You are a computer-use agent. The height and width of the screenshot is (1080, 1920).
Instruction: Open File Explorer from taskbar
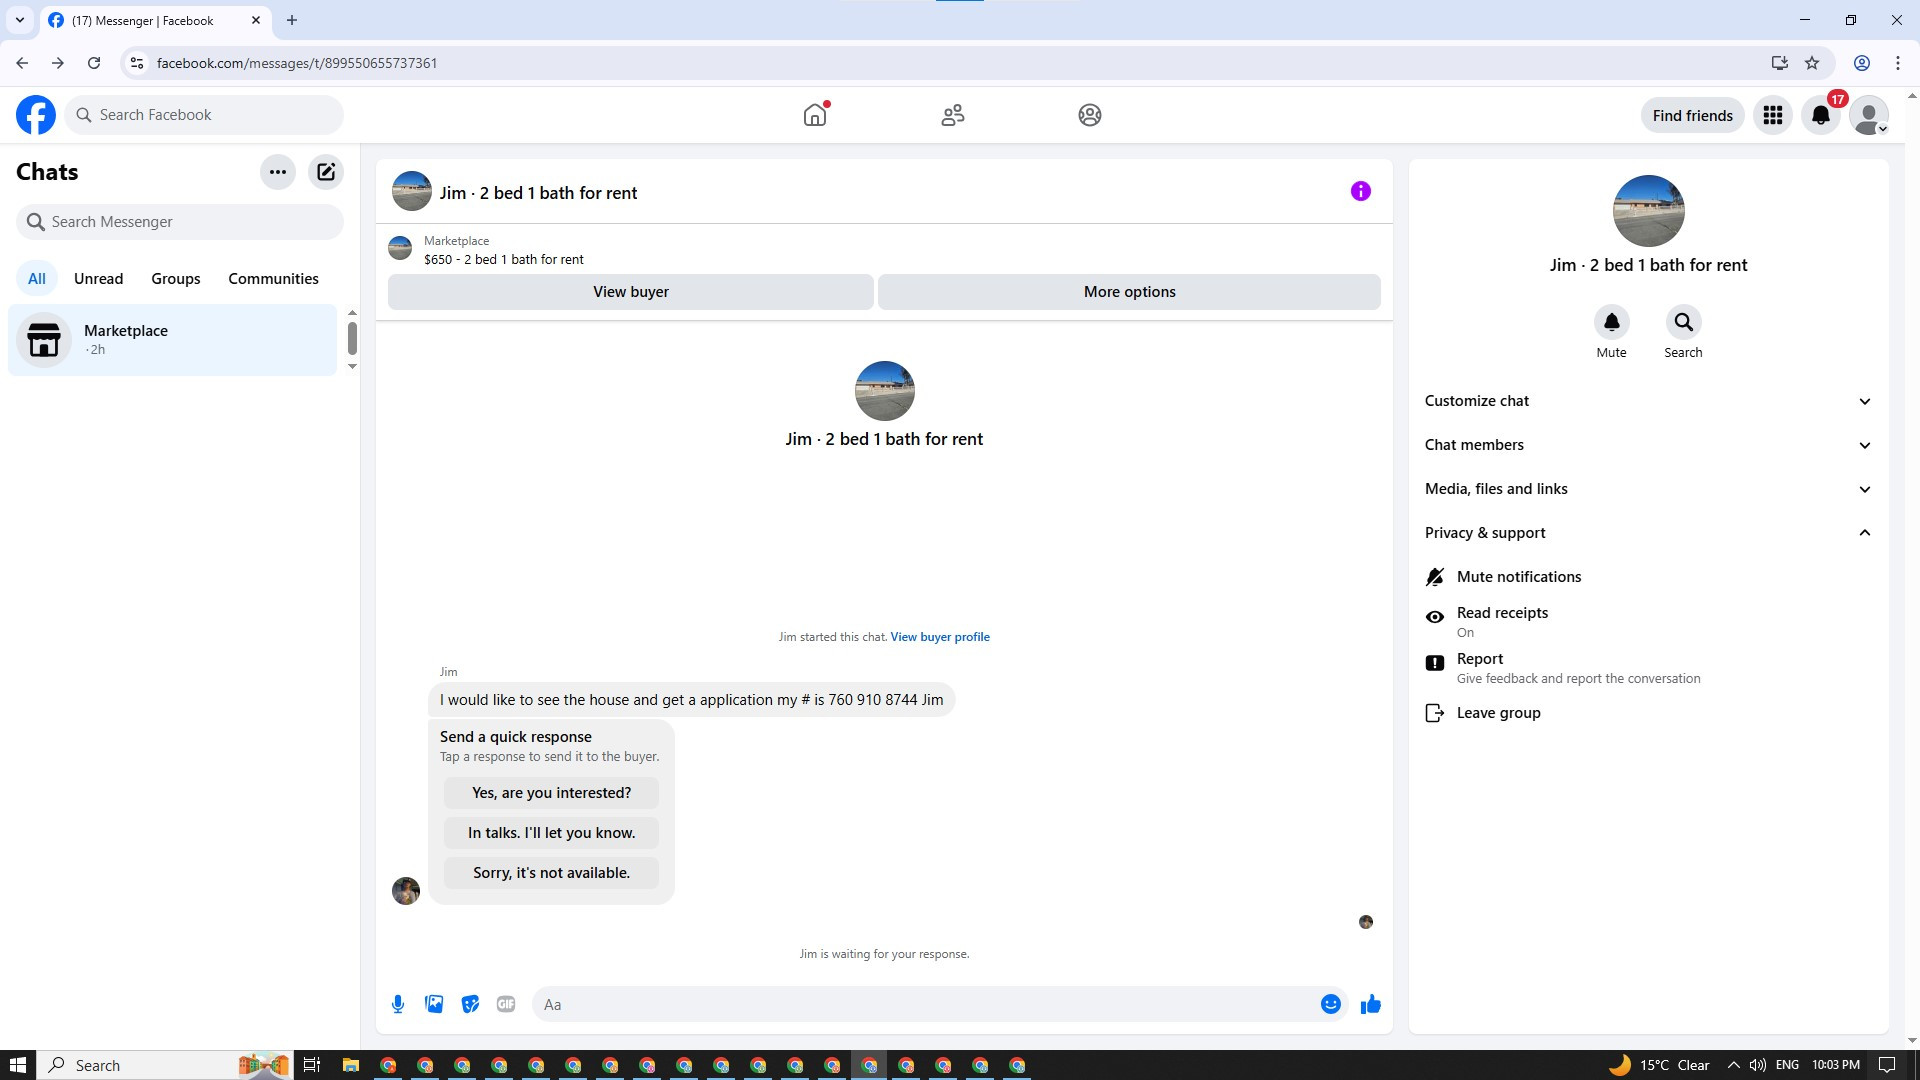[x=351, y=1065]
